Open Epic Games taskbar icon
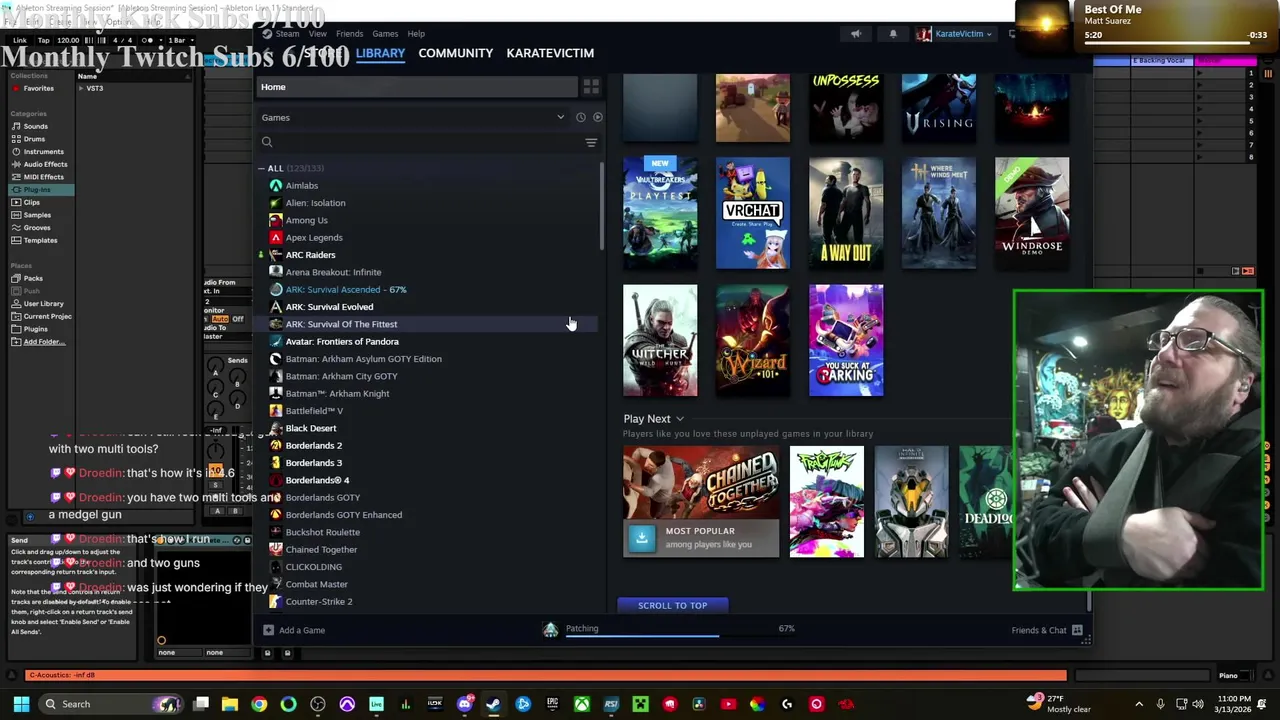 pos(552,704)
